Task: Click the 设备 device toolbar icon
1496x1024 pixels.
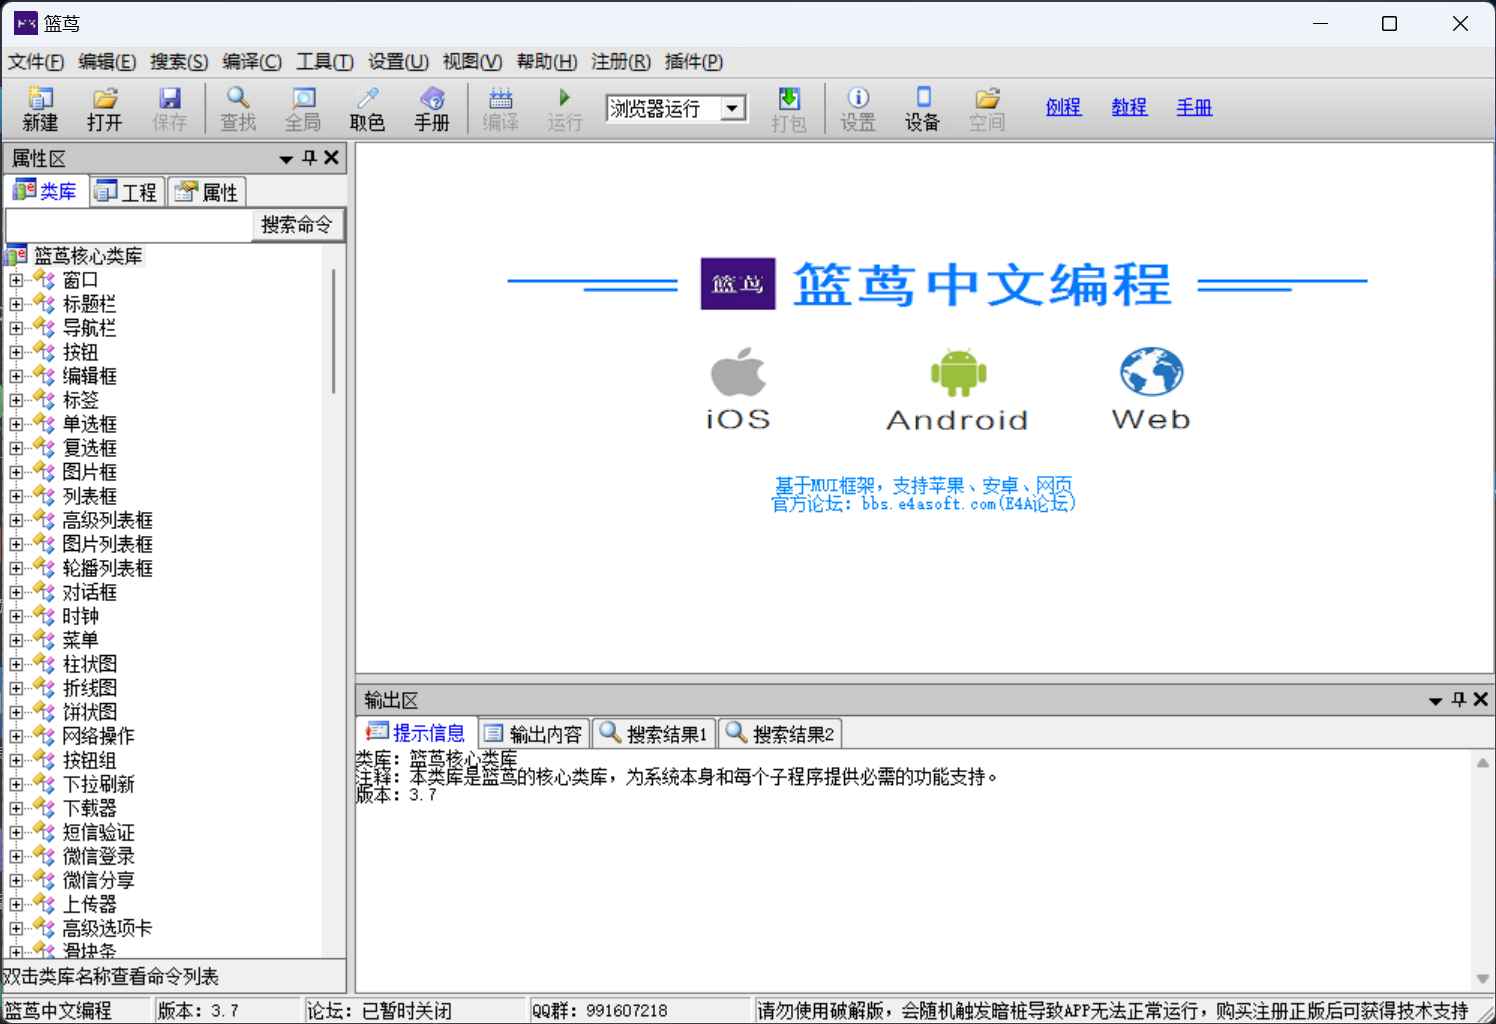Action: (x=922, y=108)
